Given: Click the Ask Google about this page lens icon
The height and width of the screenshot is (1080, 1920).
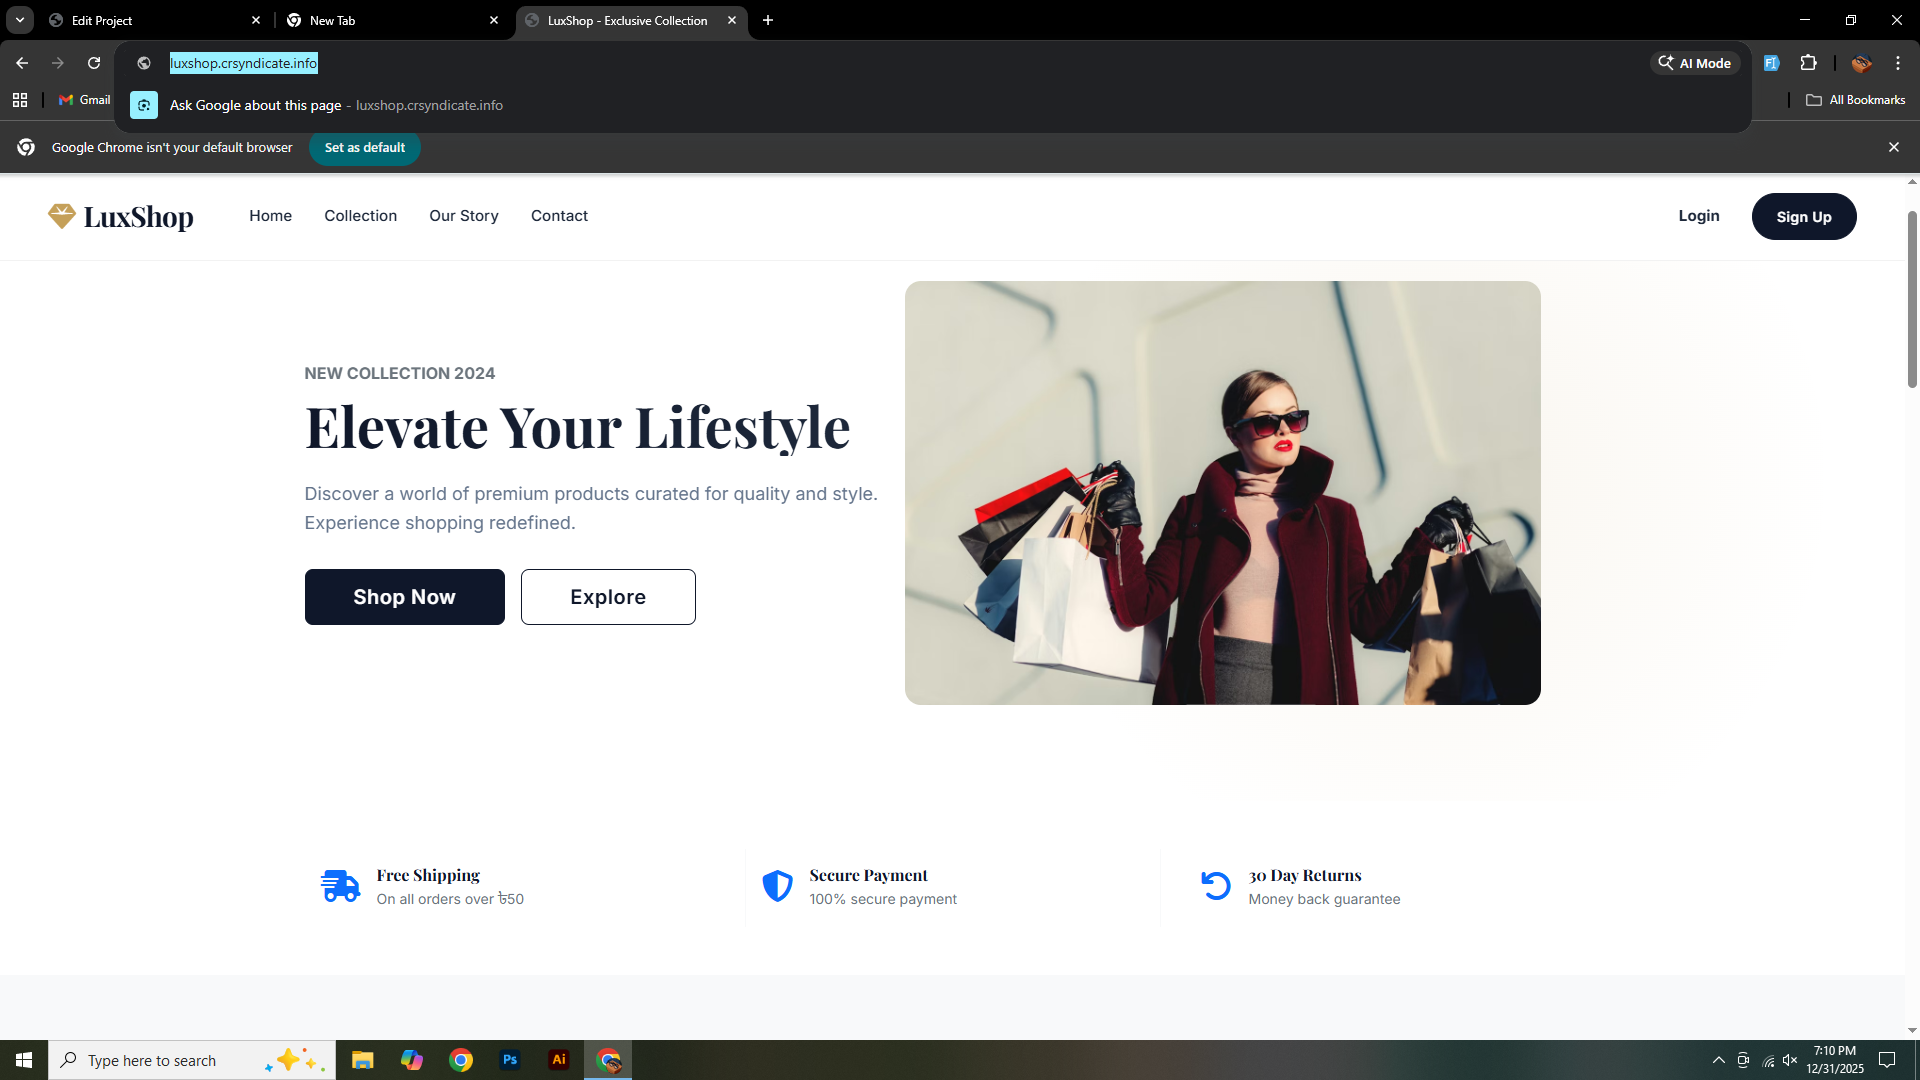Looking at the screenshot, I should (143, 104).
